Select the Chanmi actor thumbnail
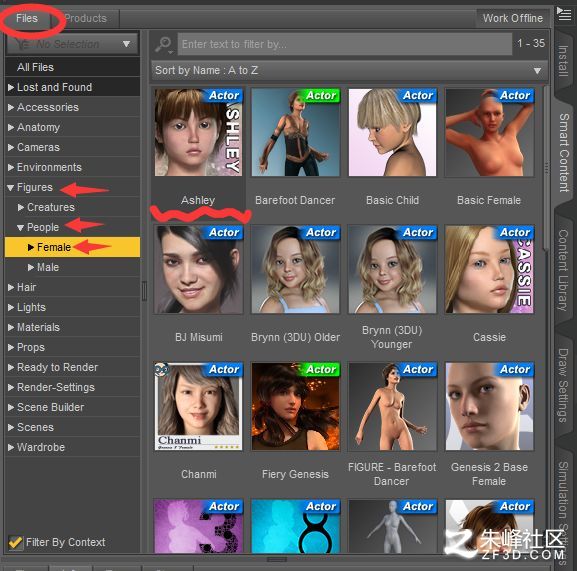 198,407
